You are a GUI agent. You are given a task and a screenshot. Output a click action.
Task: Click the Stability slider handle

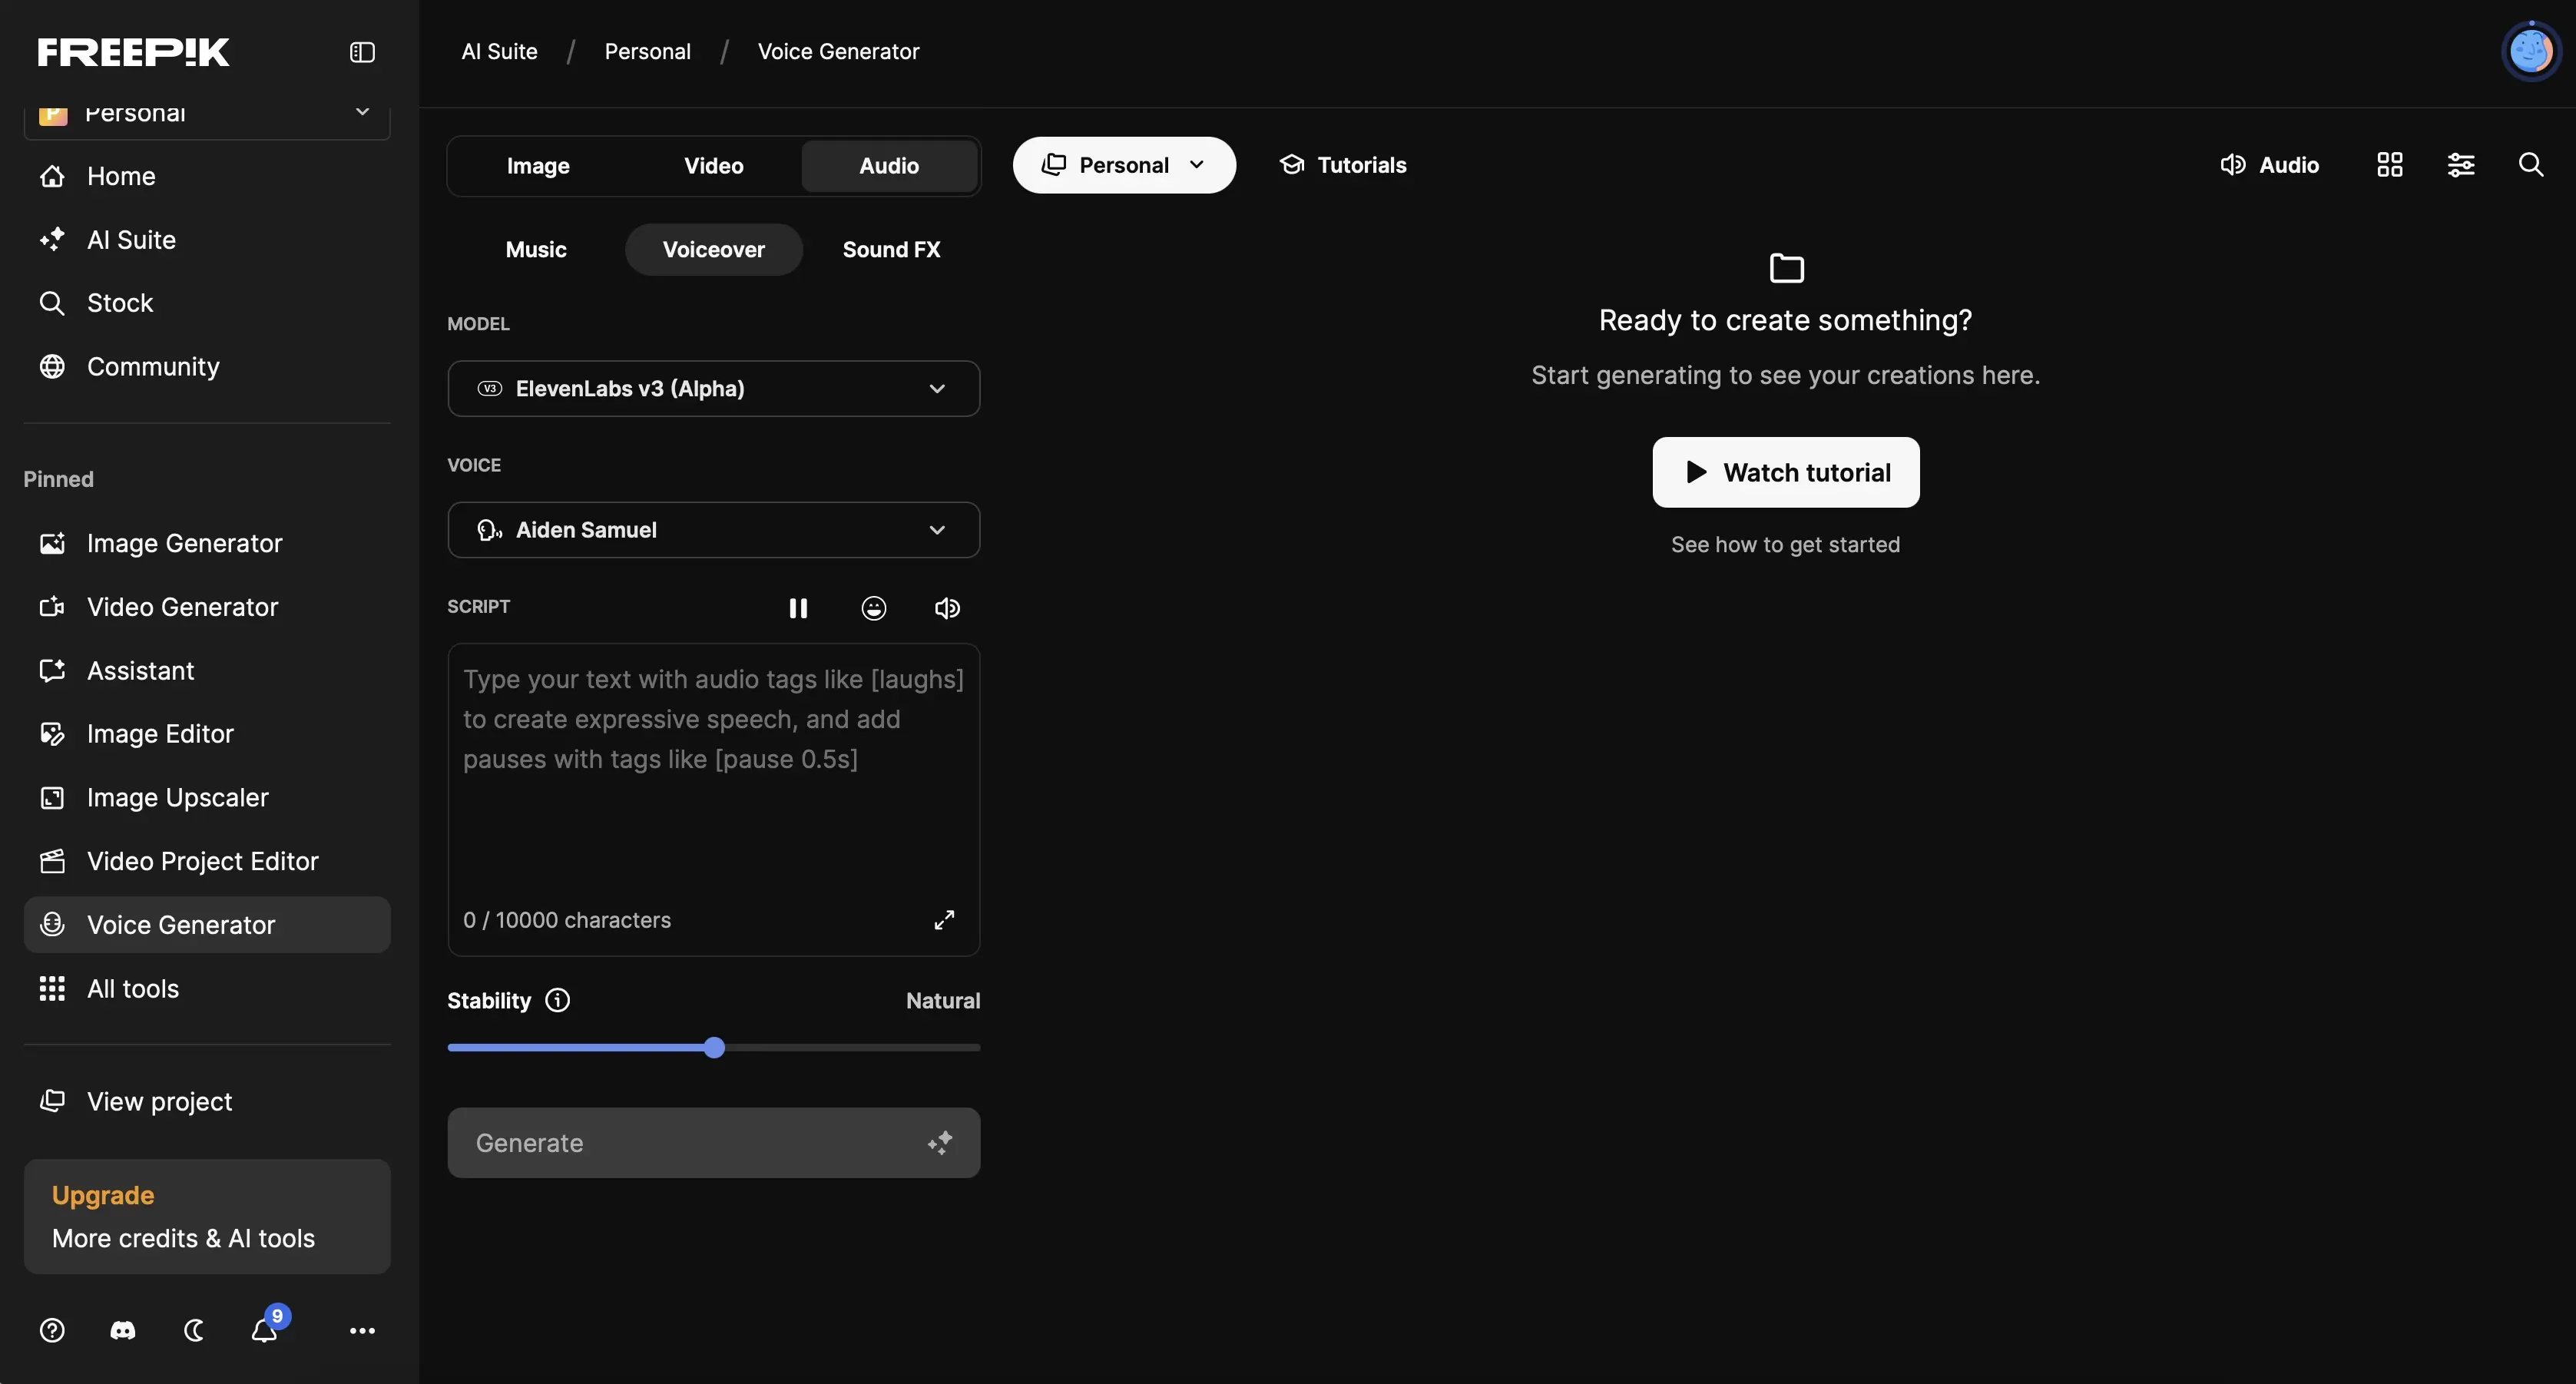click(x=714, y=1047)
